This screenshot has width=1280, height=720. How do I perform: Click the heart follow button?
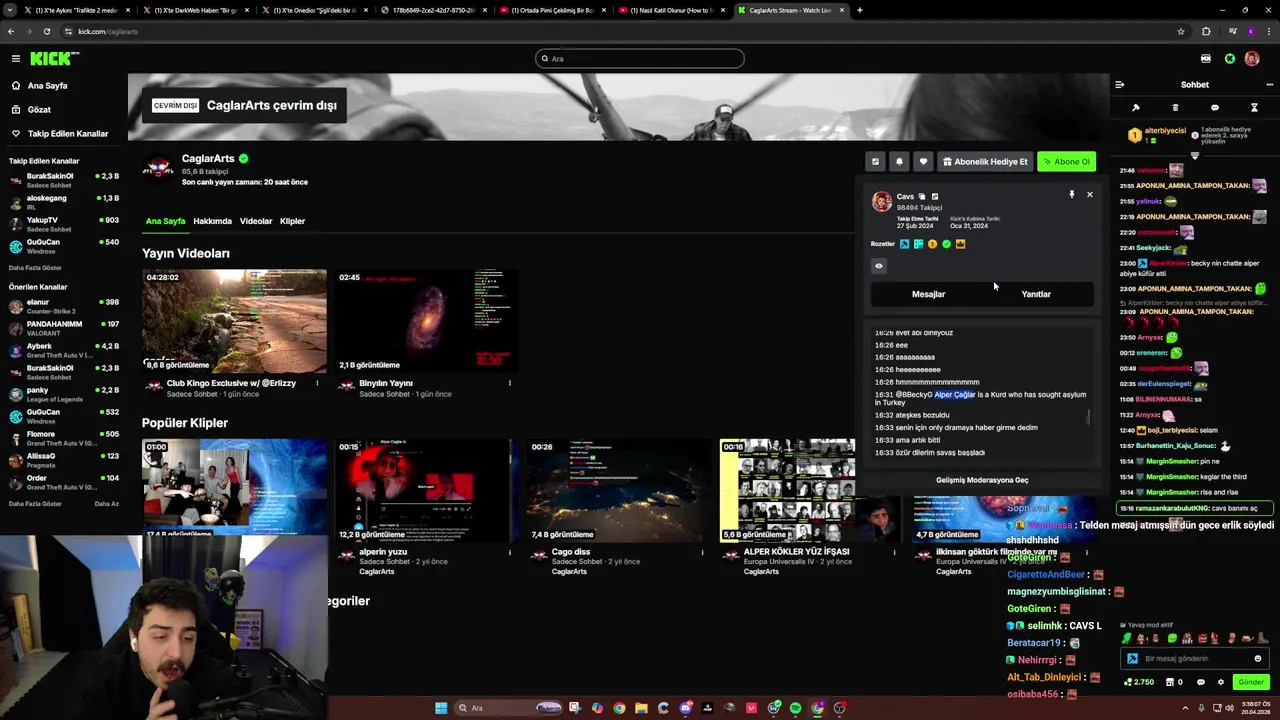[923, 162]
